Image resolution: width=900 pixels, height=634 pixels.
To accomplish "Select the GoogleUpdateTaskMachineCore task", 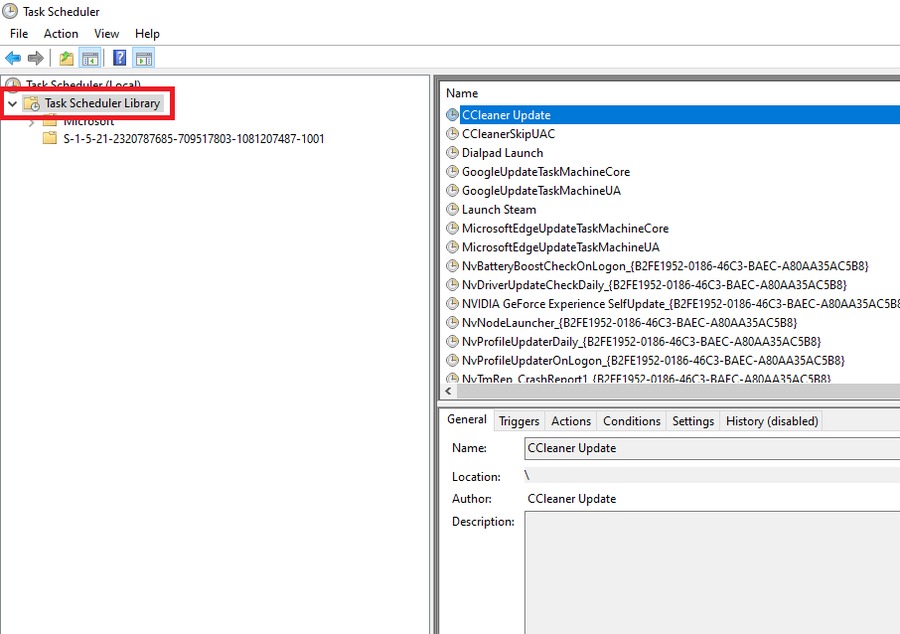I will click(545, 172).
